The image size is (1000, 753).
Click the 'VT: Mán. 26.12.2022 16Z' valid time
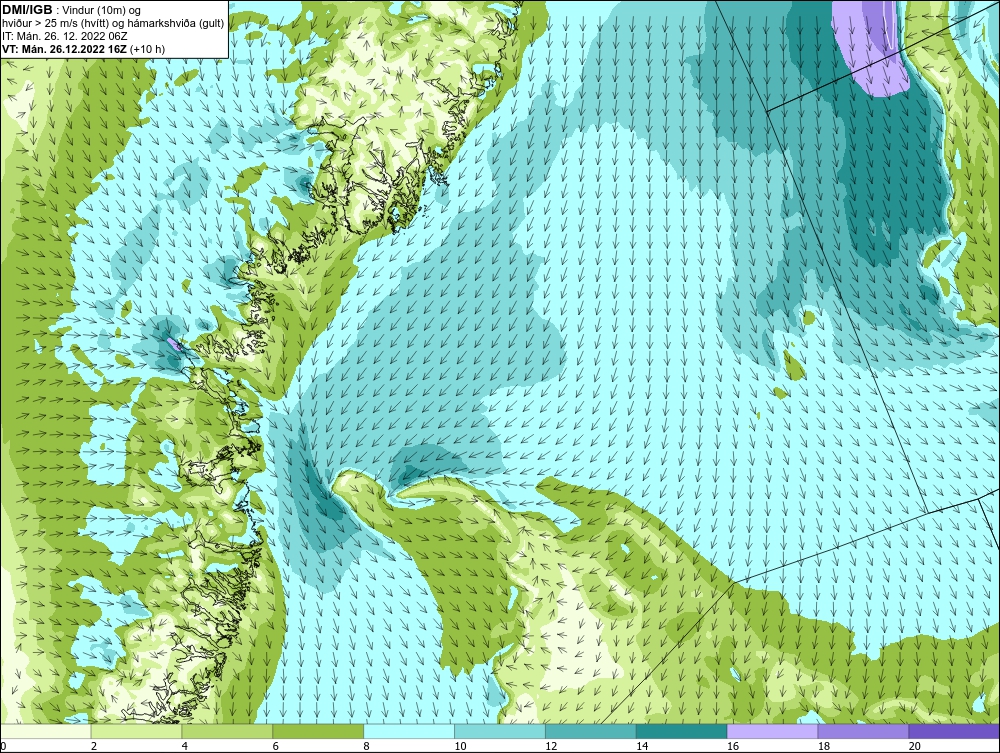coord(64,49)
